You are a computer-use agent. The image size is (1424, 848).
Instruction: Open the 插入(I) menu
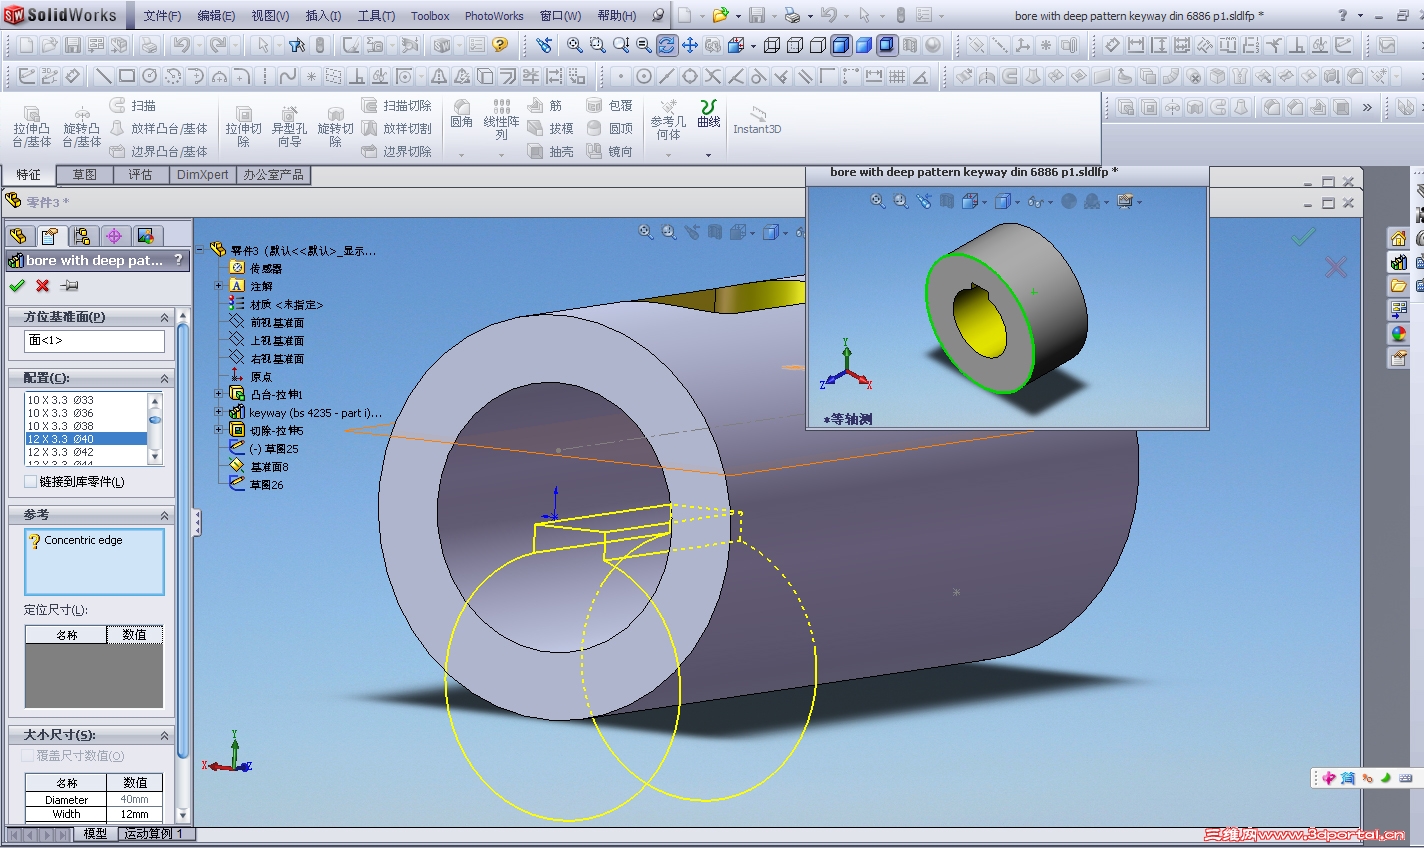(323, 16)
